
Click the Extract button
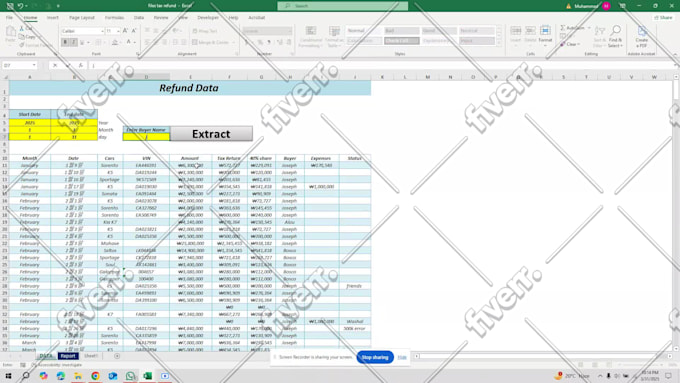click(x=211, y=134)
